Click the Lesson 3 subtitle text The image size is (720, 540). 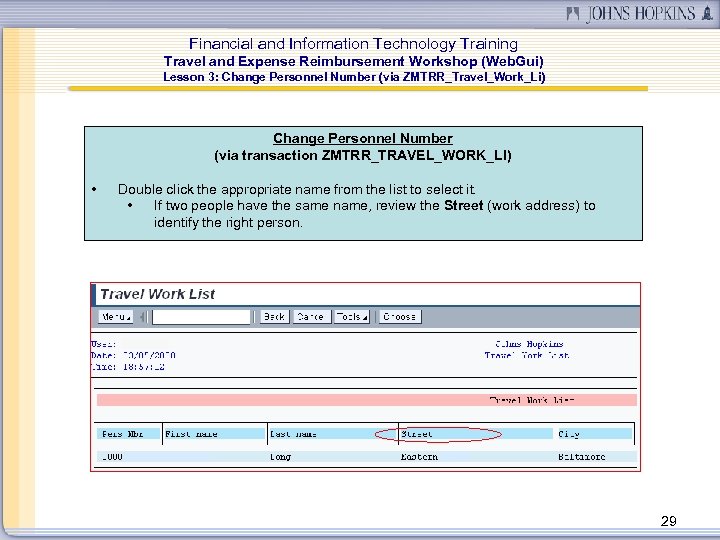point(354,77)
